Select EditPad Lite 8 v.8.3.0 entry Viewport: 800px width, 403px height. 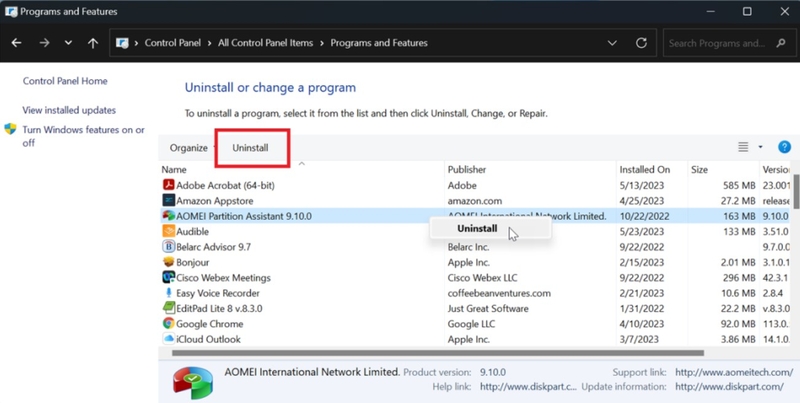219,309
